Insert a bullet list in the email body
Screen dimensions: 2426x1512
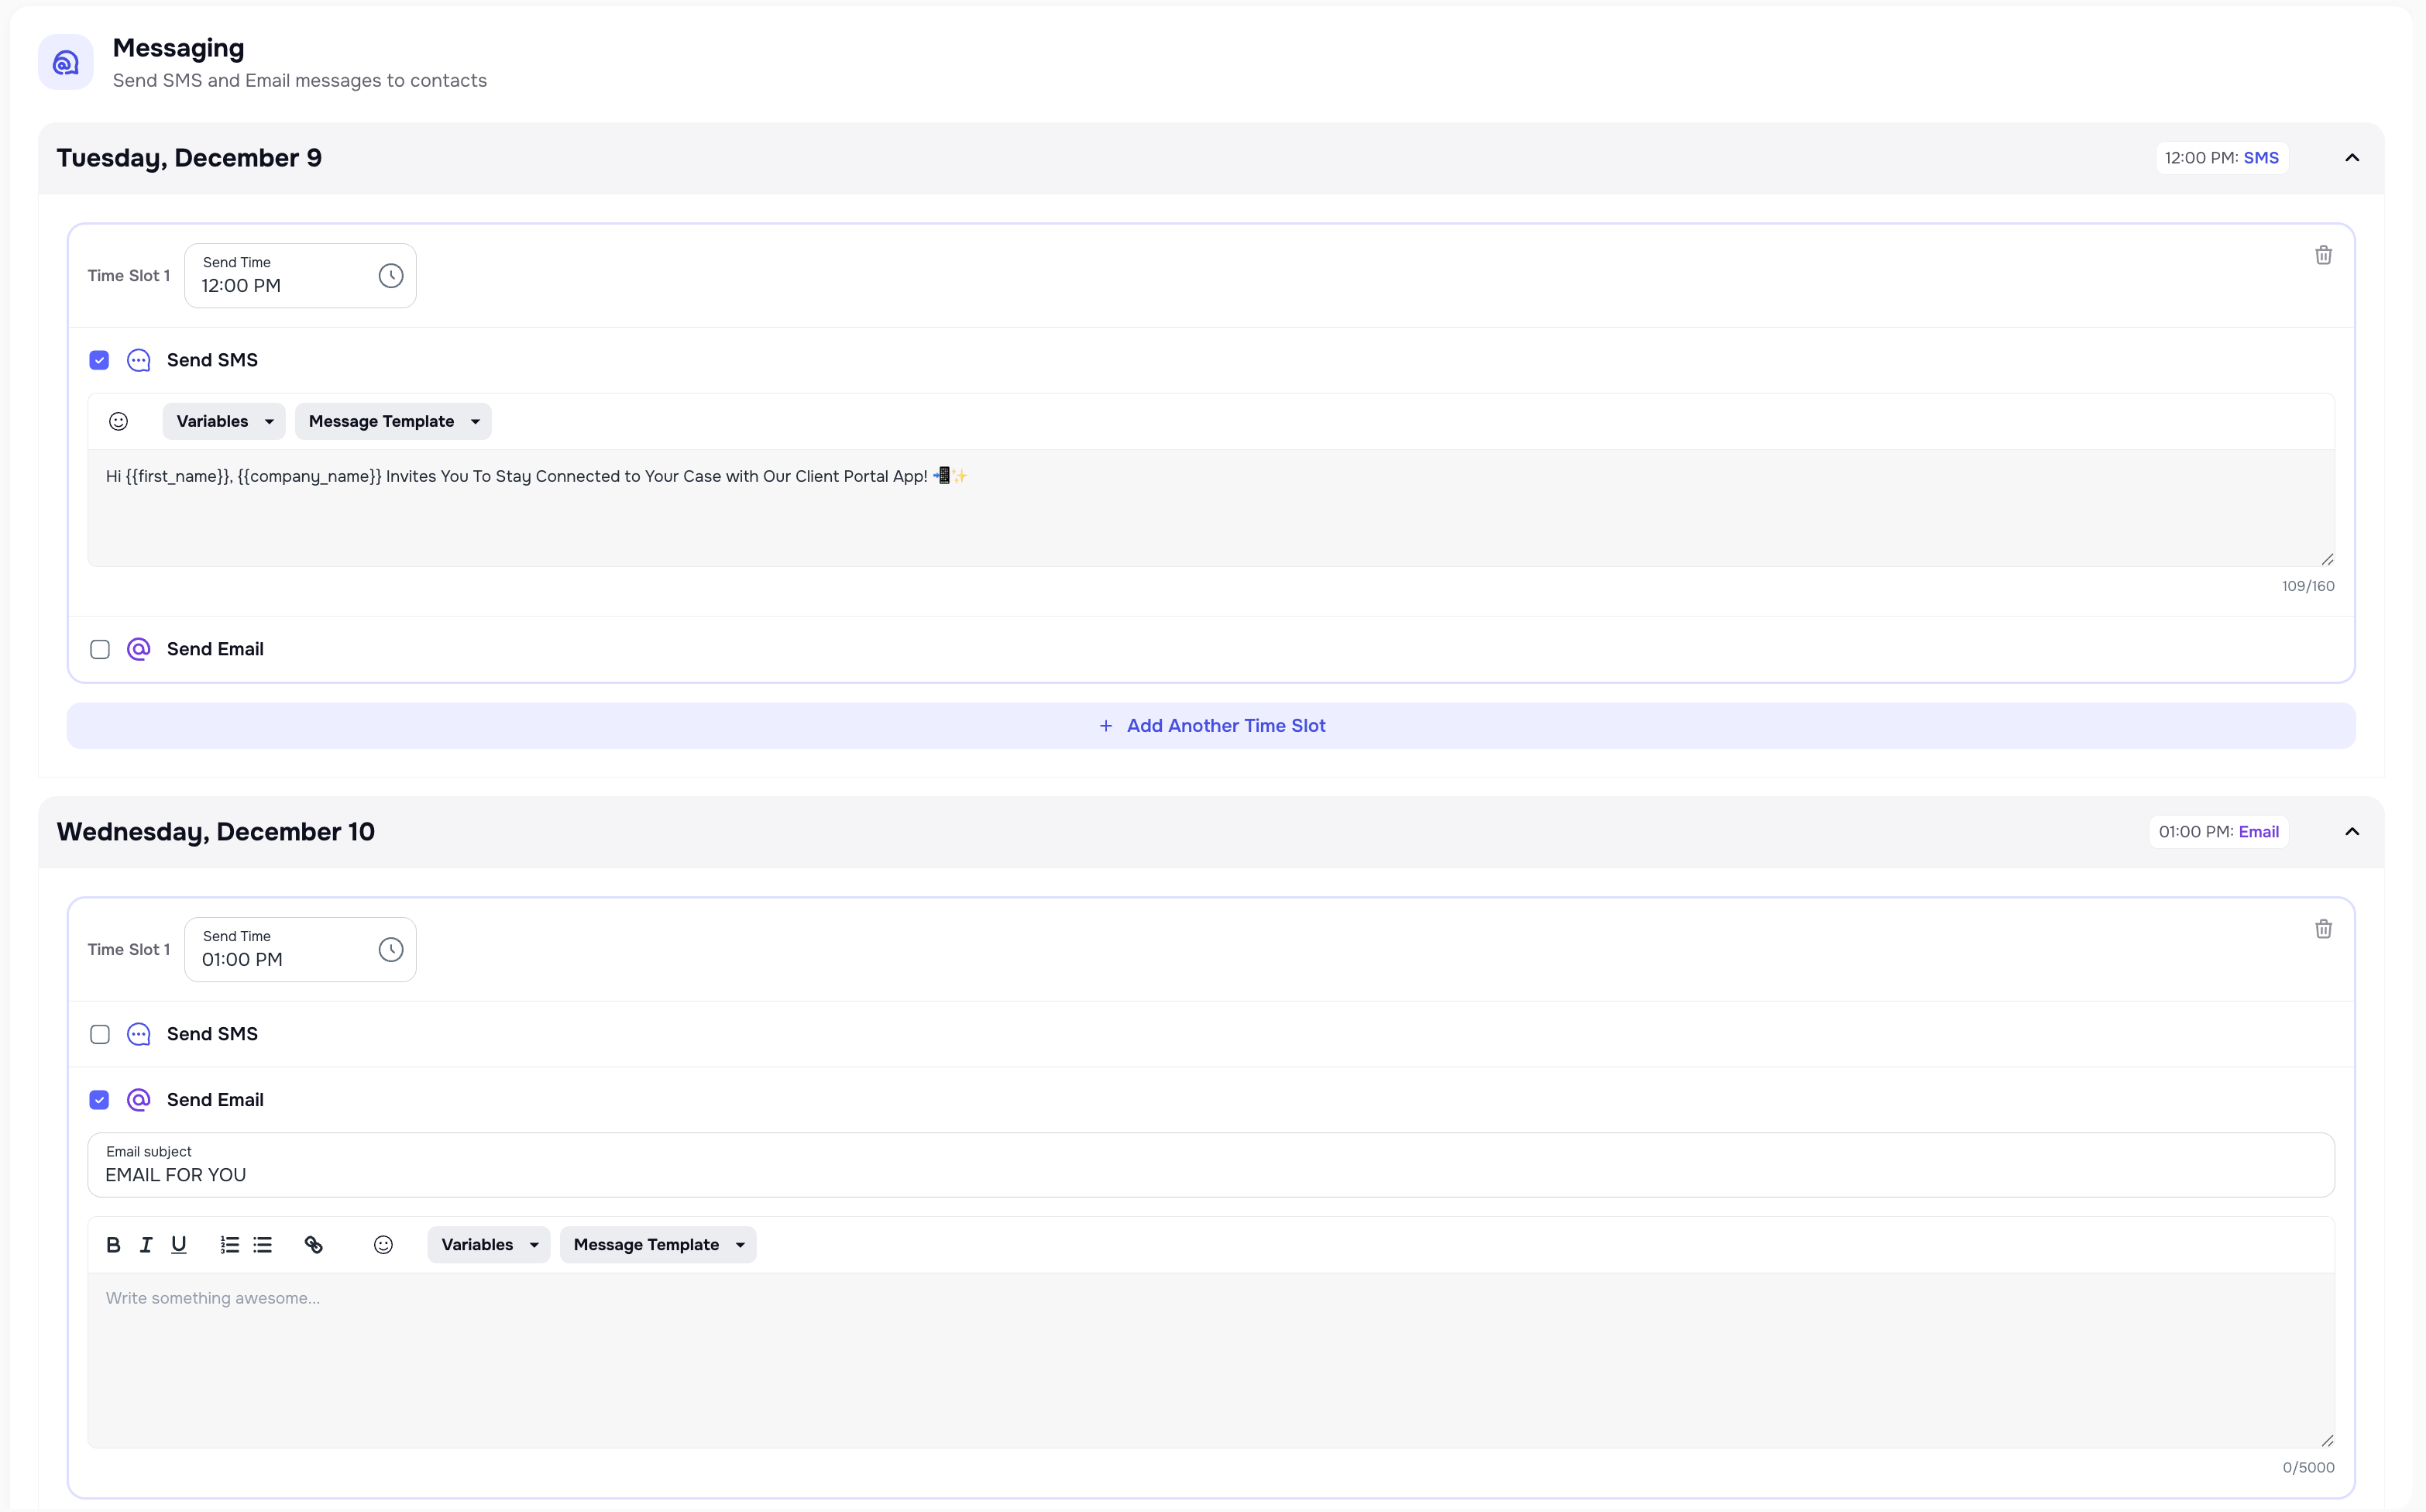point(263,1244)
